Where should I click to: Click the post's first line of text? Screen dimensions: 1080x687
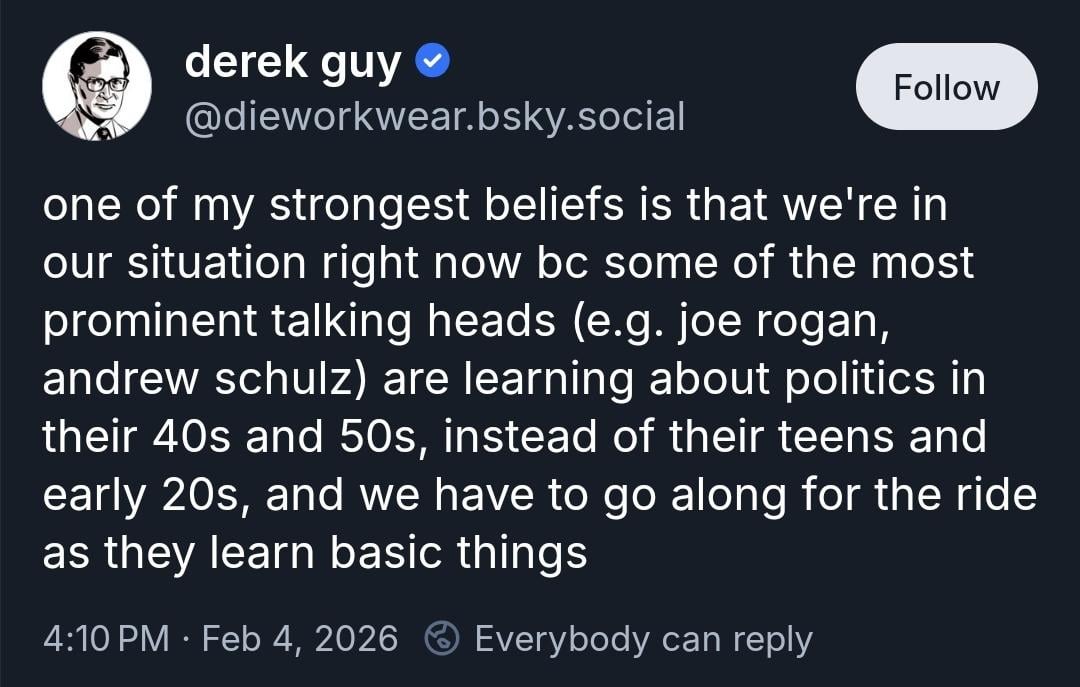point(494,205)
